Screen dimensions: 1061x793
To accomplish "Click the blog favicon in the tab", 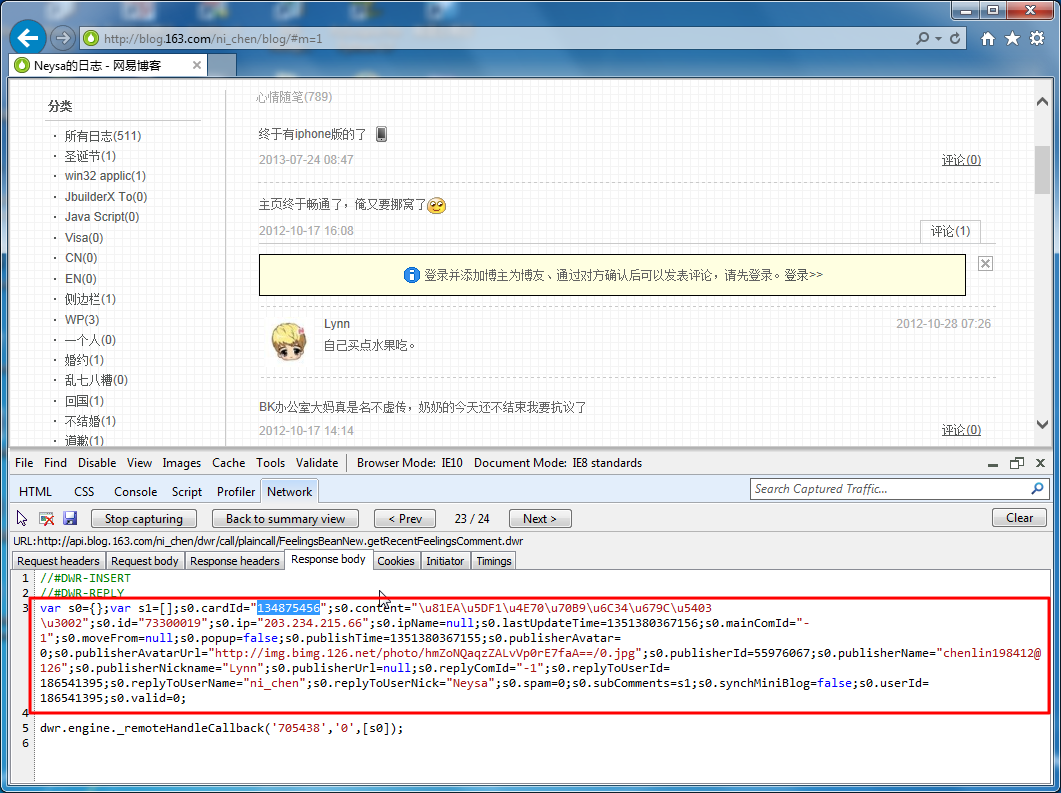I will 22,65.
